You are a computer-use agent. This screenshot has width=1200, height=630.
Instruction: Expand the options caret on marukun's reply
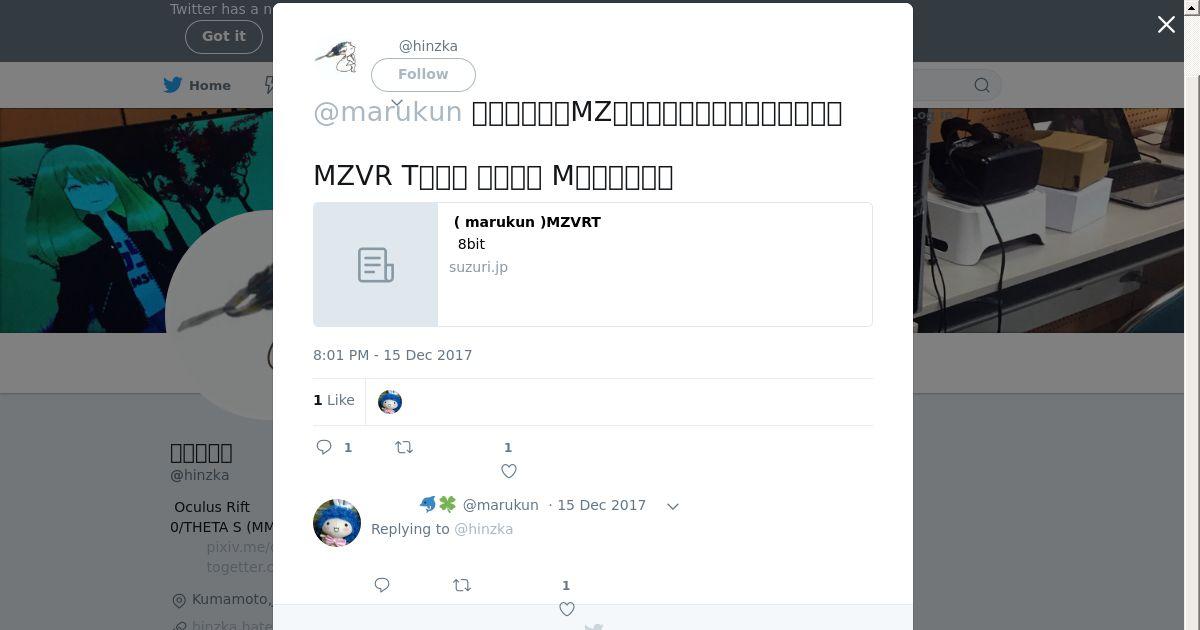[x=673, y=506]
